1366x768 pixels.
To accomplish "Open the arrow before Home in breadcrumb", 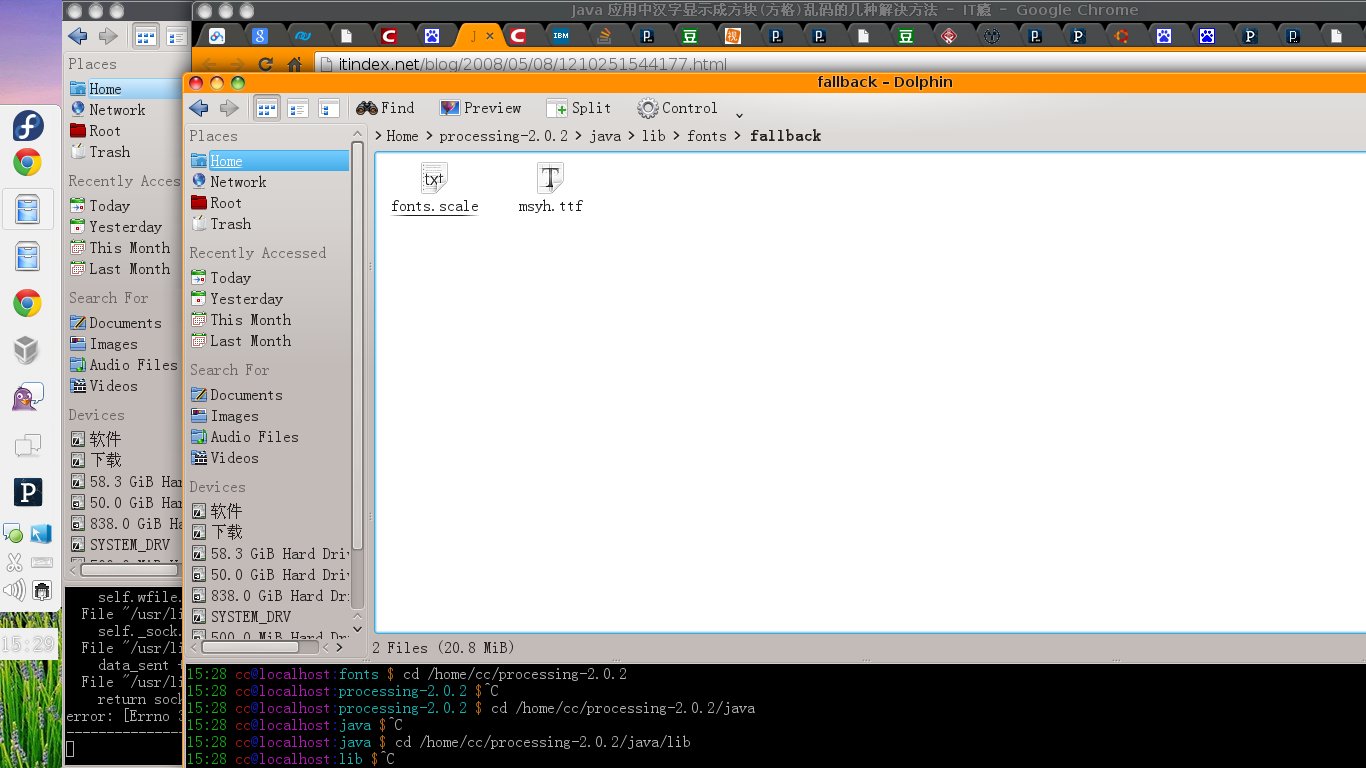I will click(x=379, y=136).
